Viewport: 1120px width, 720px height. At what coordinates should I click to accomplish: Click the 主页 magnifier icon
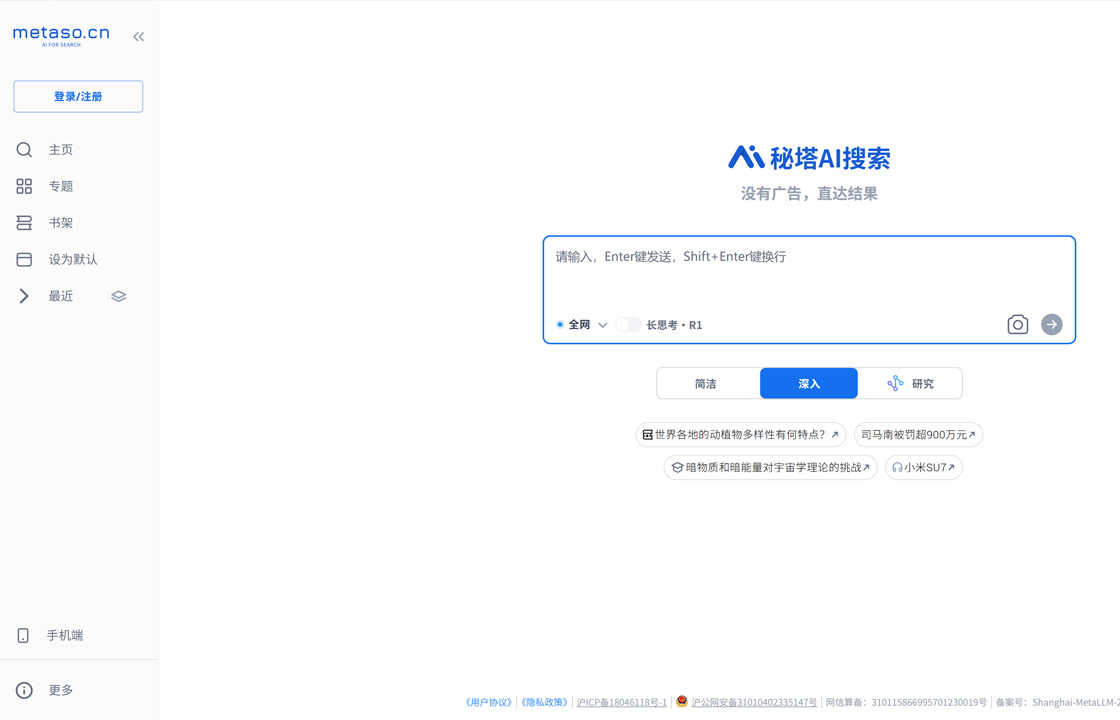[x=24, y=149]
